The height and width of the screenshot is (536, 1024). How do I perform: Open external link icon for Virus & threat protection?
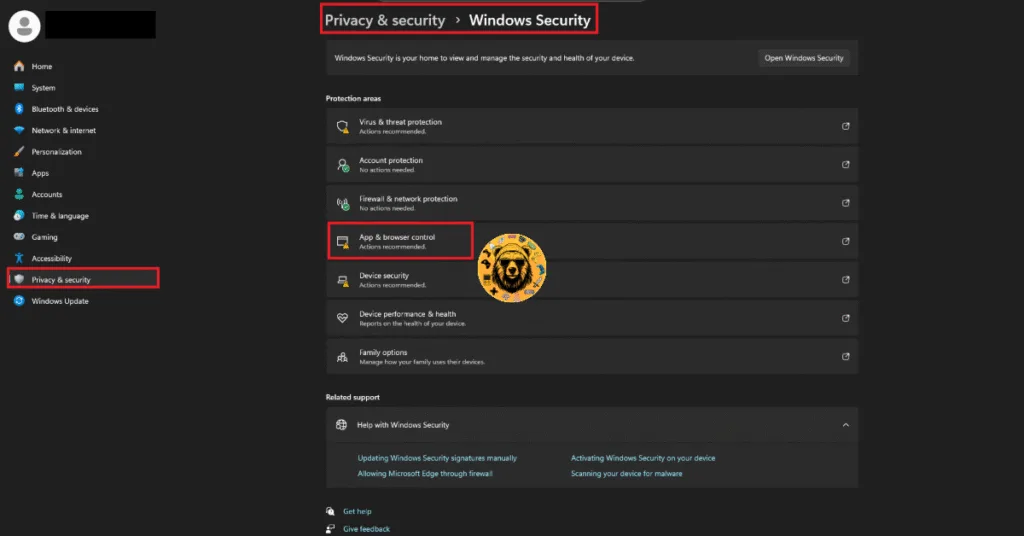point(846,126)
